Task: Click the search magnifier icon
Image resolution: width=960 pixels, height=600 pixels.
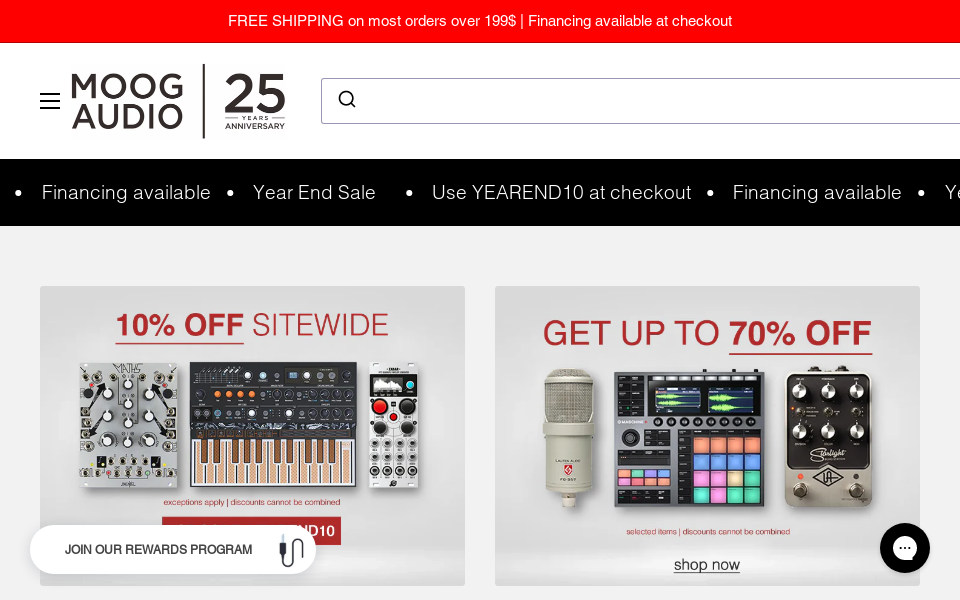Action: pyautogui.click(x=347, y=99)
